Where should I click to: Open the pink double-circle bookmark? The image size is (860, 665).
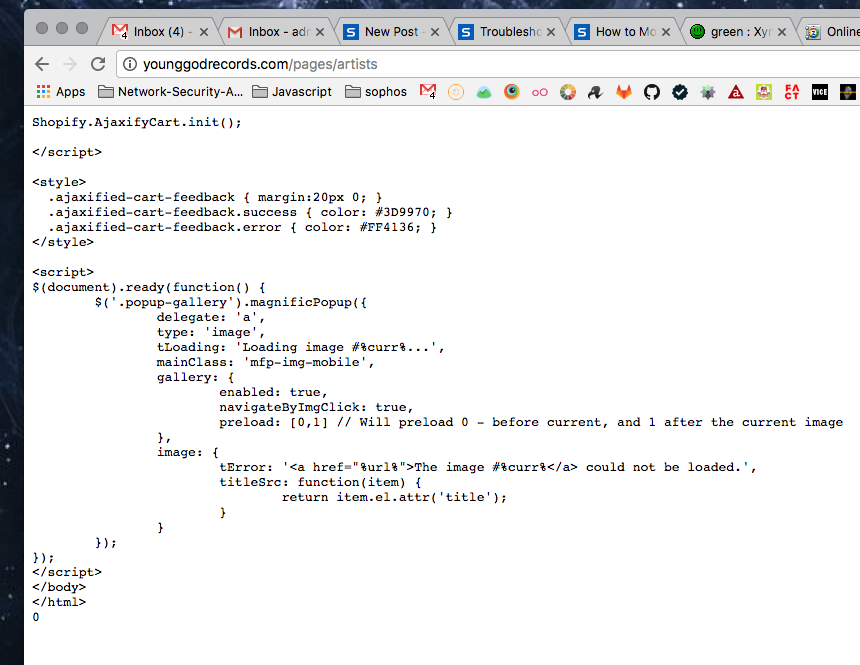(x=540, y=92)
